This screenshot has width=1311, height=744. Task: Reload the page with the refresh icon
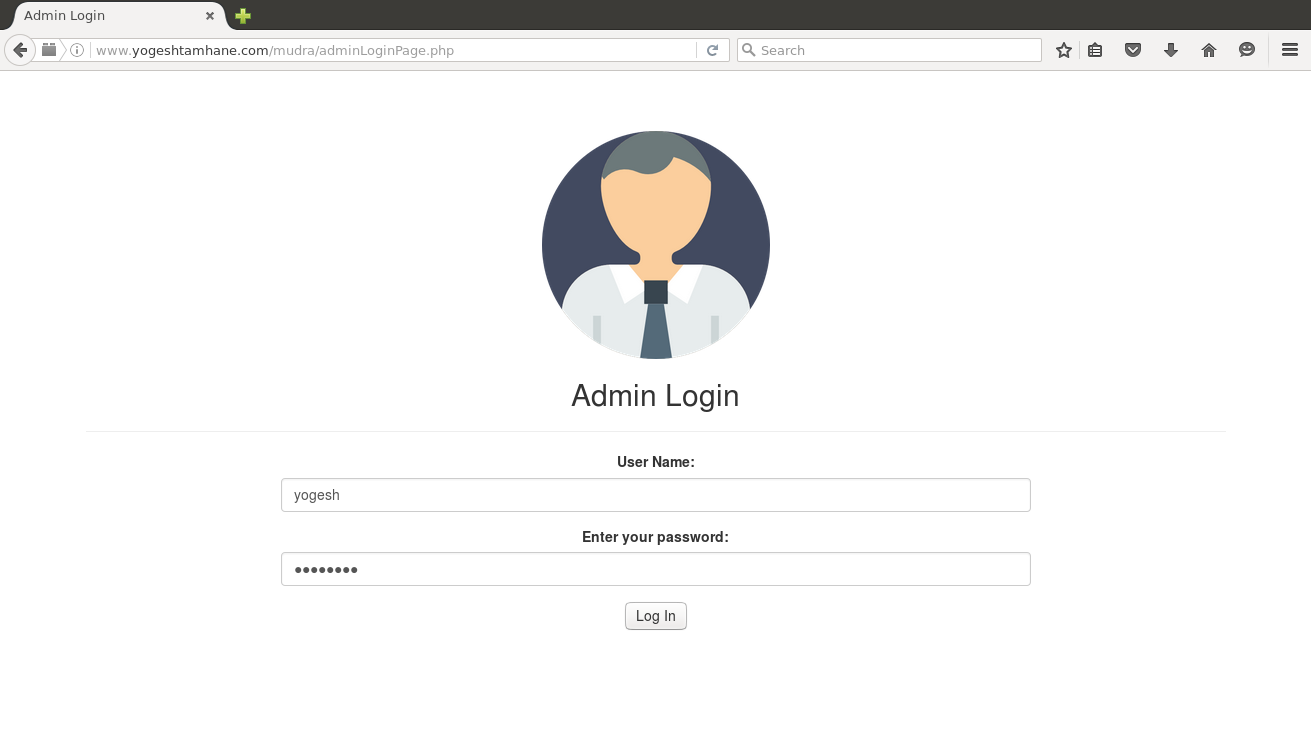click(x=712, y=50)
